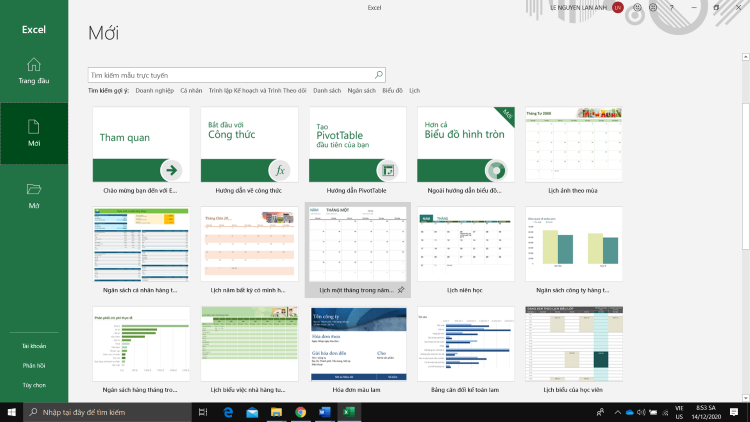
Task: Select Trình lập Kế hoạch và Trình Theo dõi
Action: coord(257,90)
